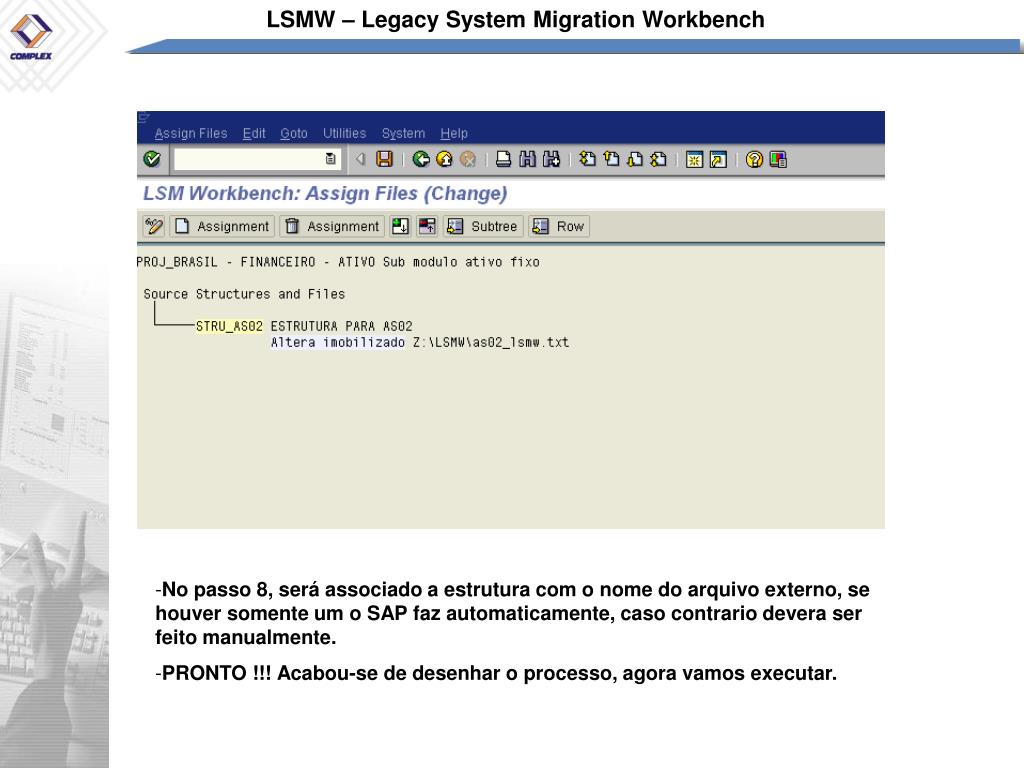The width and height of the screenshot is (1024, 768).
Task: Click the PROJ_BRASIL - FINANCEIRO project header line
Action: (338, 262)
